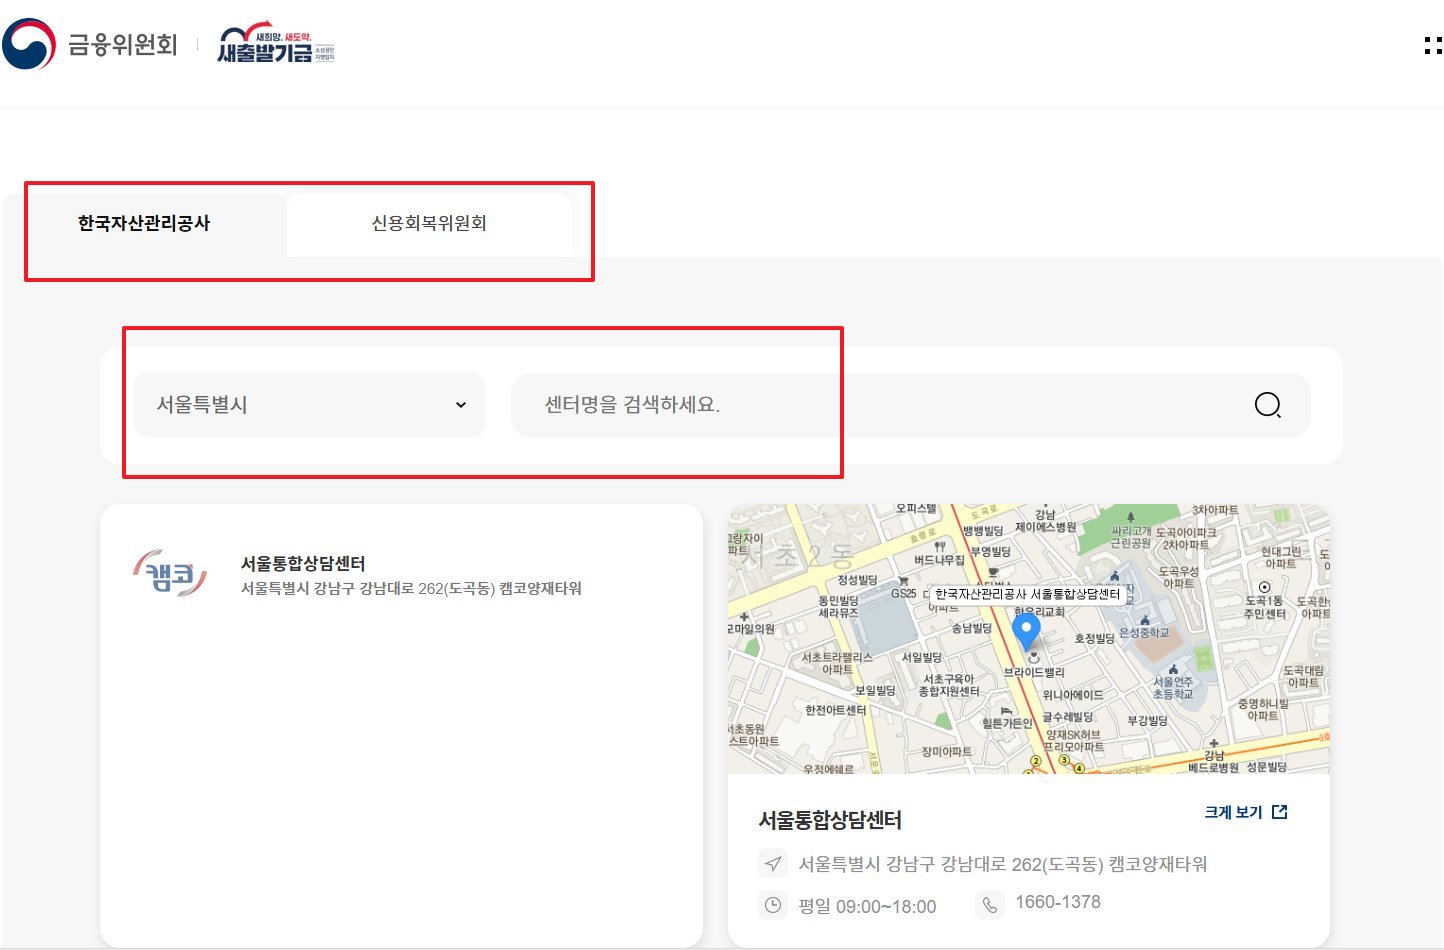Screen dimensions: 1444x950
Task: Click the external link icon beside 크게 보기
Action: point(1279,812)
